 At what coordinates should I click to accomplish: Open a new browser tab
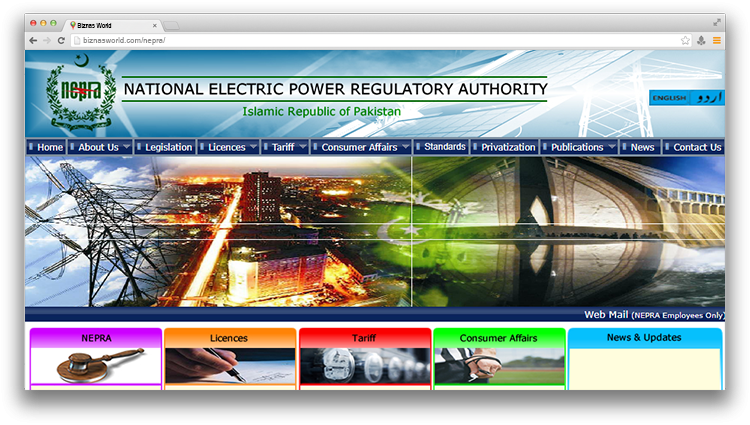click(171, 25)
